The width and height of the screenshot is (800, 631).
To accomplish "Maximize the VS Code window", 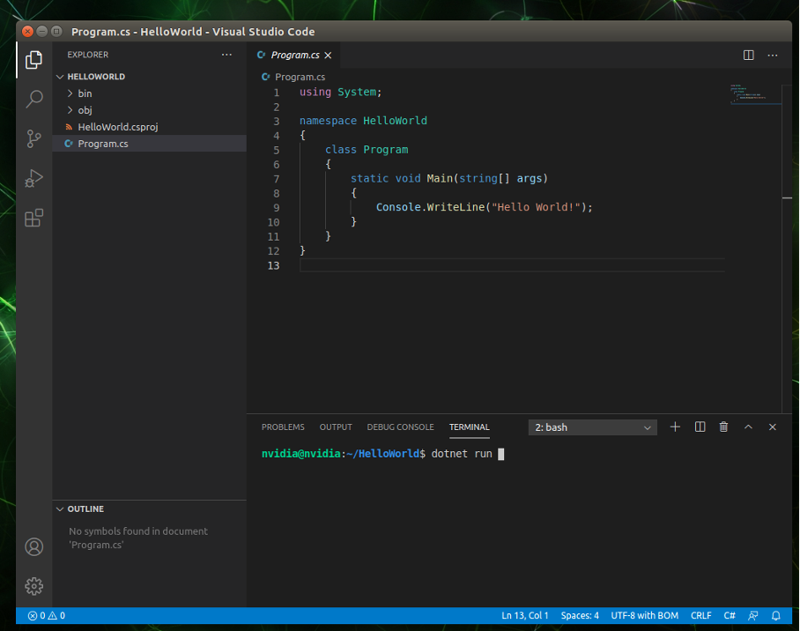I will click(x=57, y=32).
